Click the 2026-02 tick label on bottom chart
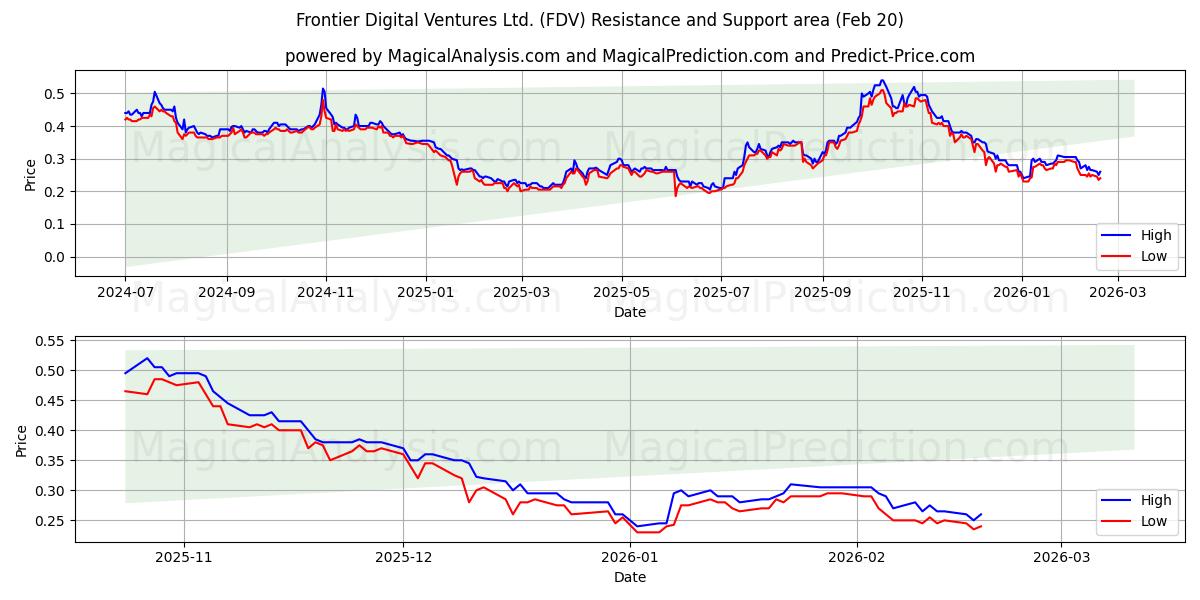The width and height of the screenshot is (1200, 600). (x=858, y=557)
